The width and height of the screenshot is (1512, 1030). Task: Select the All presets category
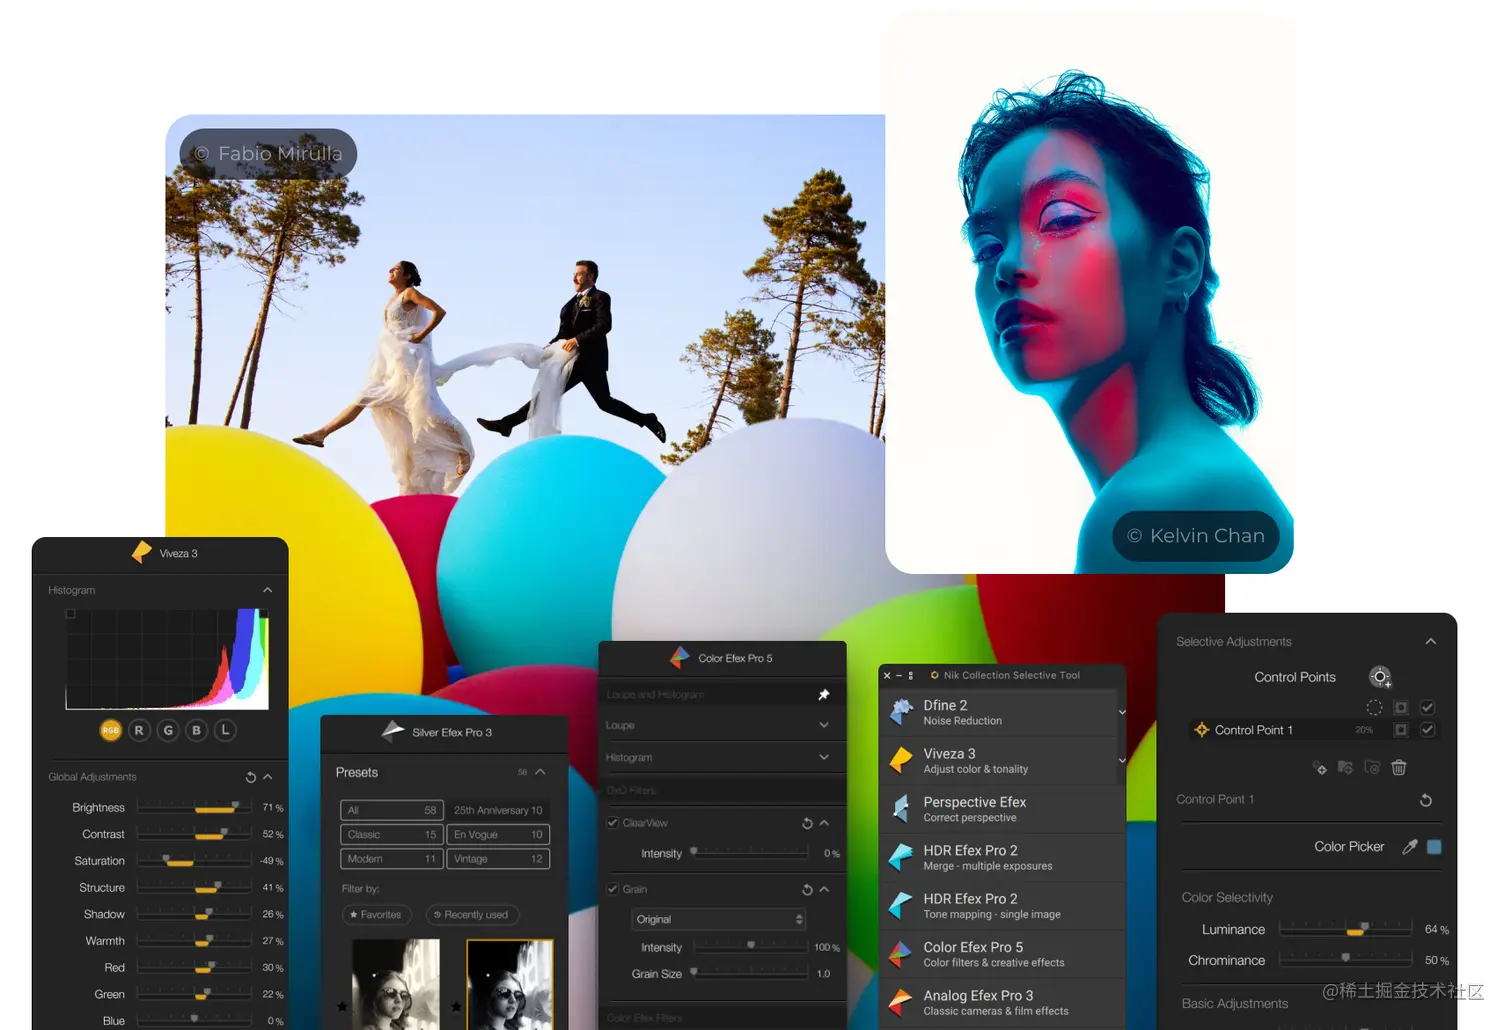(x=392, y=810)
